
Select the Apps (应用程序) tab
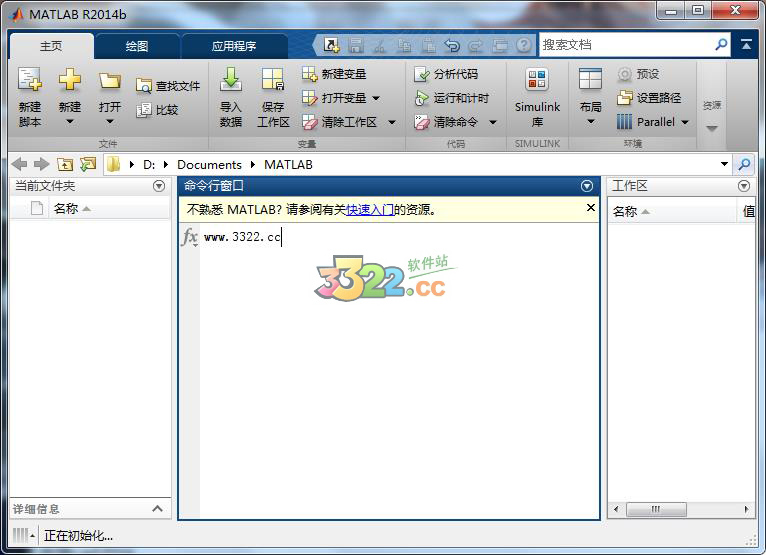point(234,46)
